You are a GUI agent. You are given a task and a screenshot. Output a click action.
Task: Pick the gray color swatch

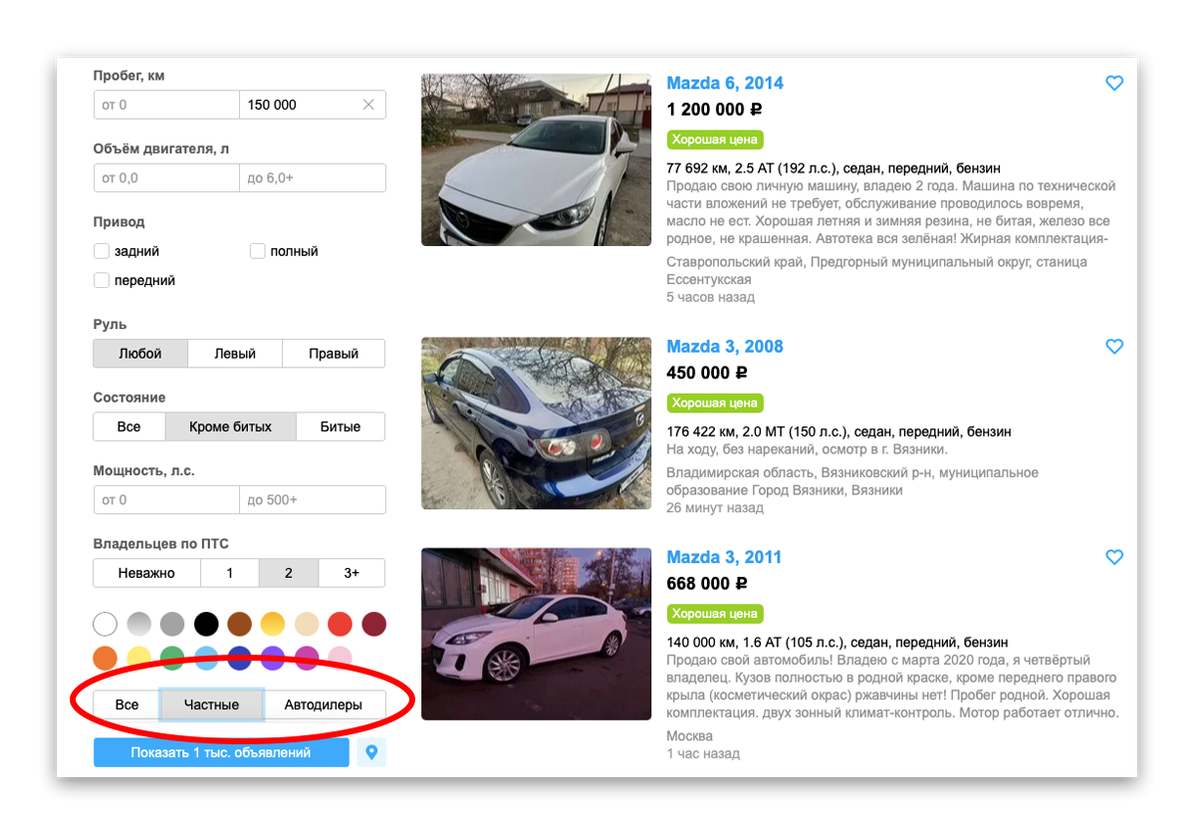(173, 625)
